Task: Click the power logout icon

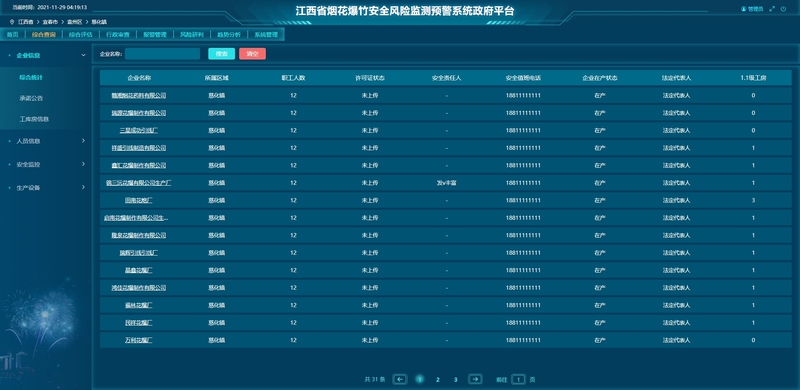Action: click(783, 9)
